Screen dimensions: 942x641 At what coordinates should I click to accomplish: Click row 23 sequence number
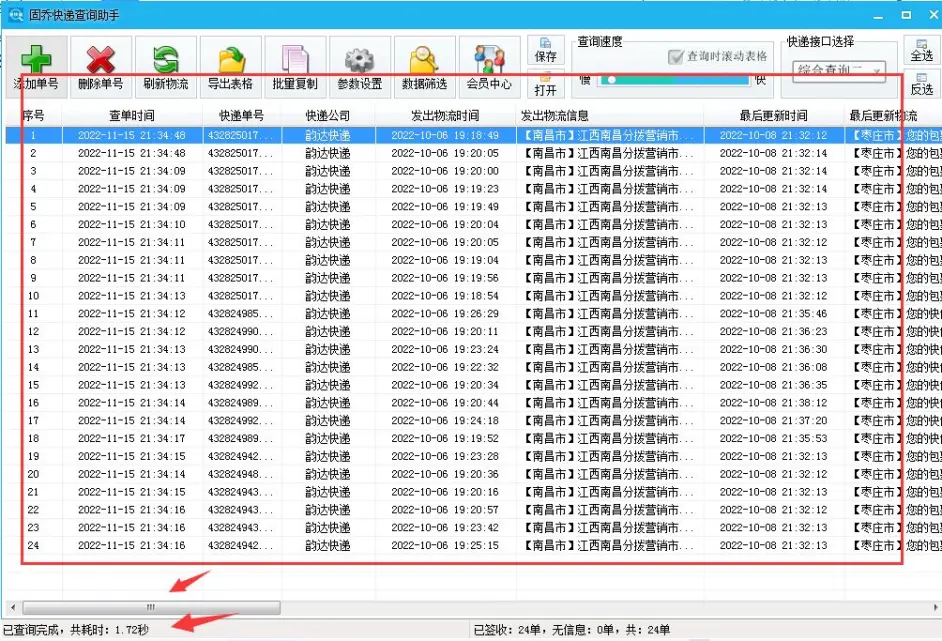(x=34, y=527)
